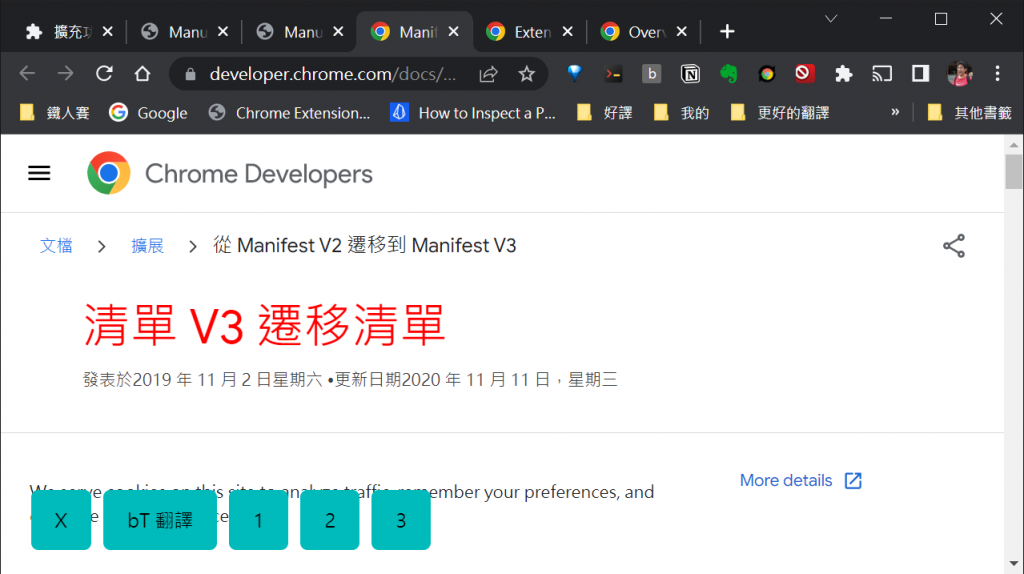Click the teal 3 button
The image size is (1024, 574).
[401, 520]
